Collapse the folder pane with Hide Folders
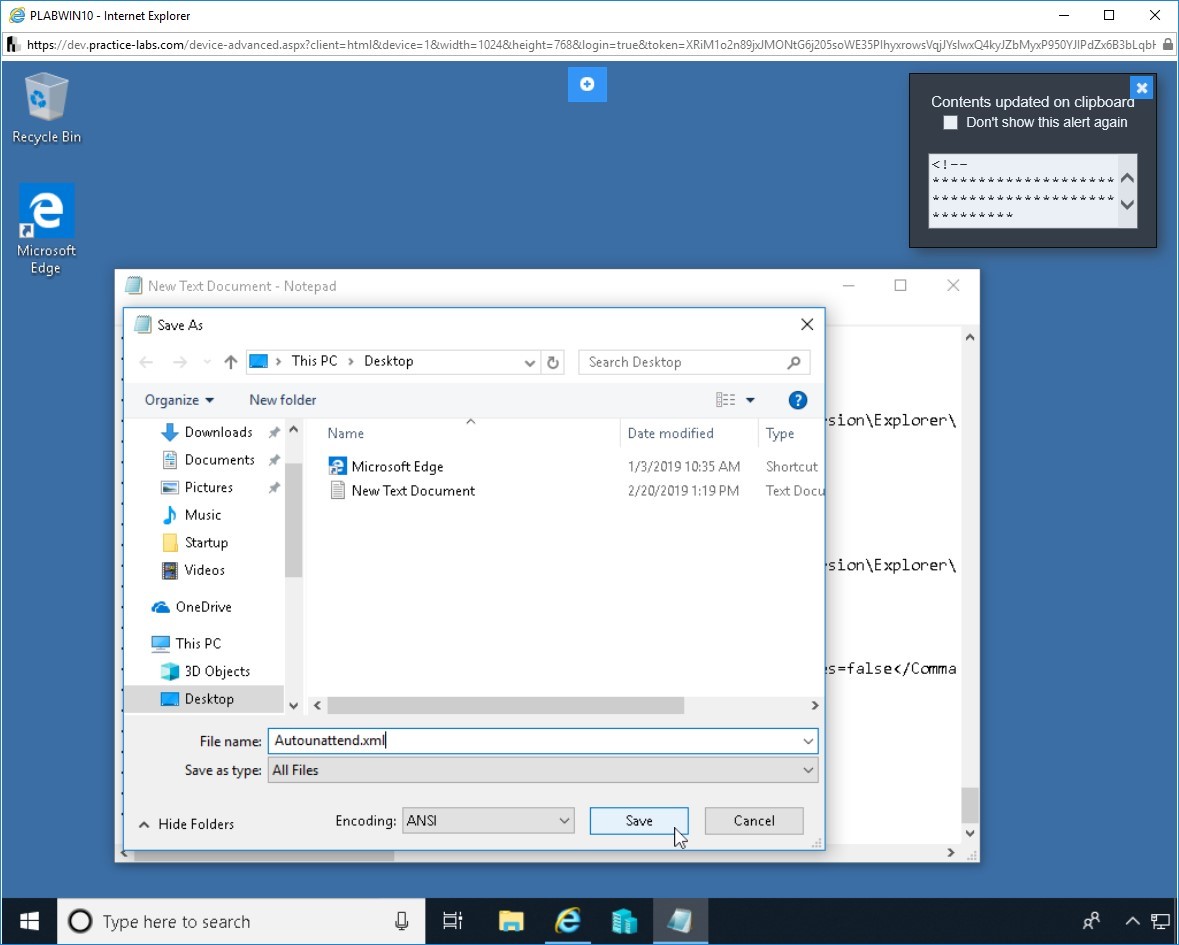This screenshot has height=945, width=1179. 186,825
